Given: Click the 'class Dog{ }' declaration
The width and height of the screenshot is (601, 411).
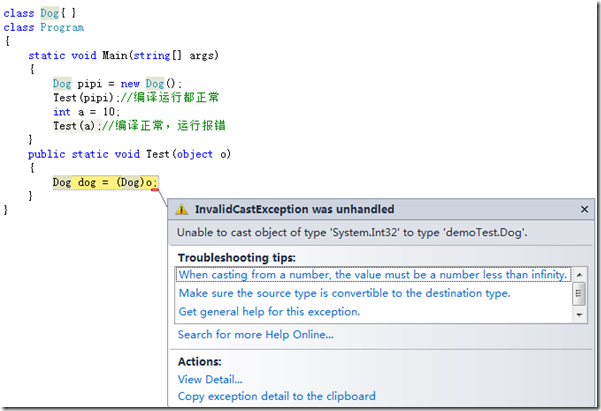Looking at the screenshot, I should coord(40,13).
